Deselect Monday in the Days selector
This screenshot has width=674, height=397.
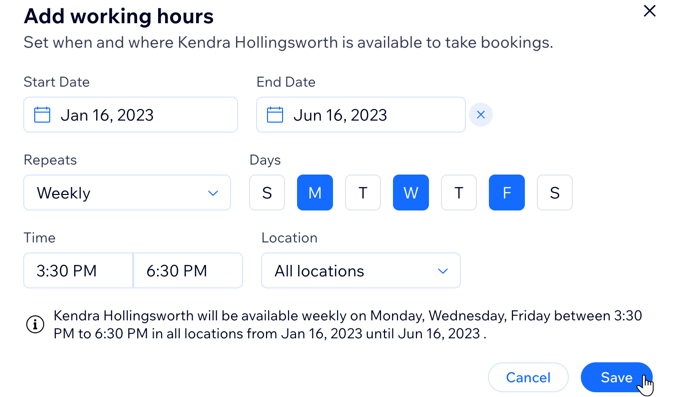[315, 192]
